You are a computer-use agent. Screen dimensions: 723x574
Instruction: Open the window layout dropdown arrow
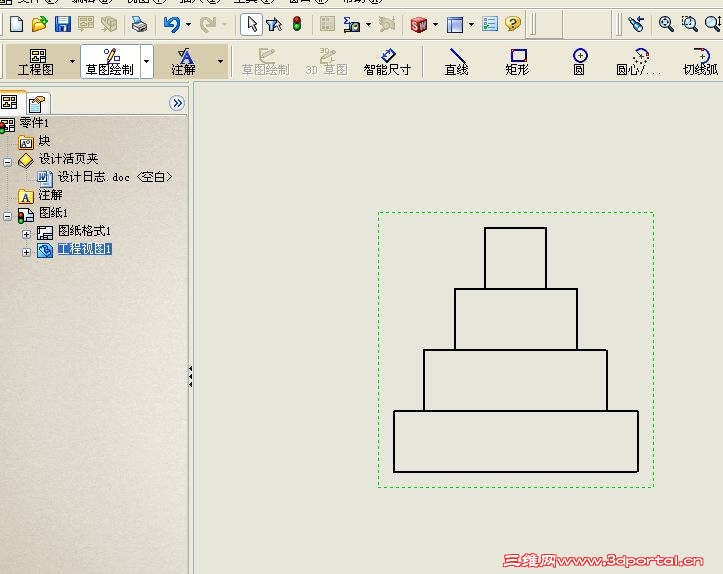[x=471, y=24]
